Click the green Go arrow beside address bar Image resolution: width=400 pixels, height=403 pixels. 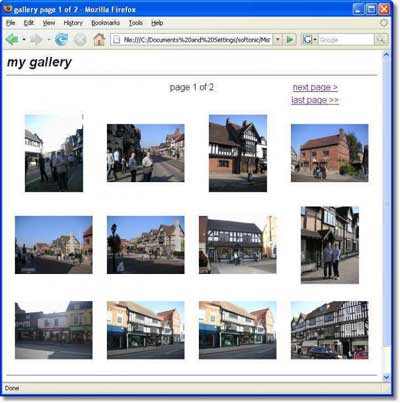(x=290, y=40)
